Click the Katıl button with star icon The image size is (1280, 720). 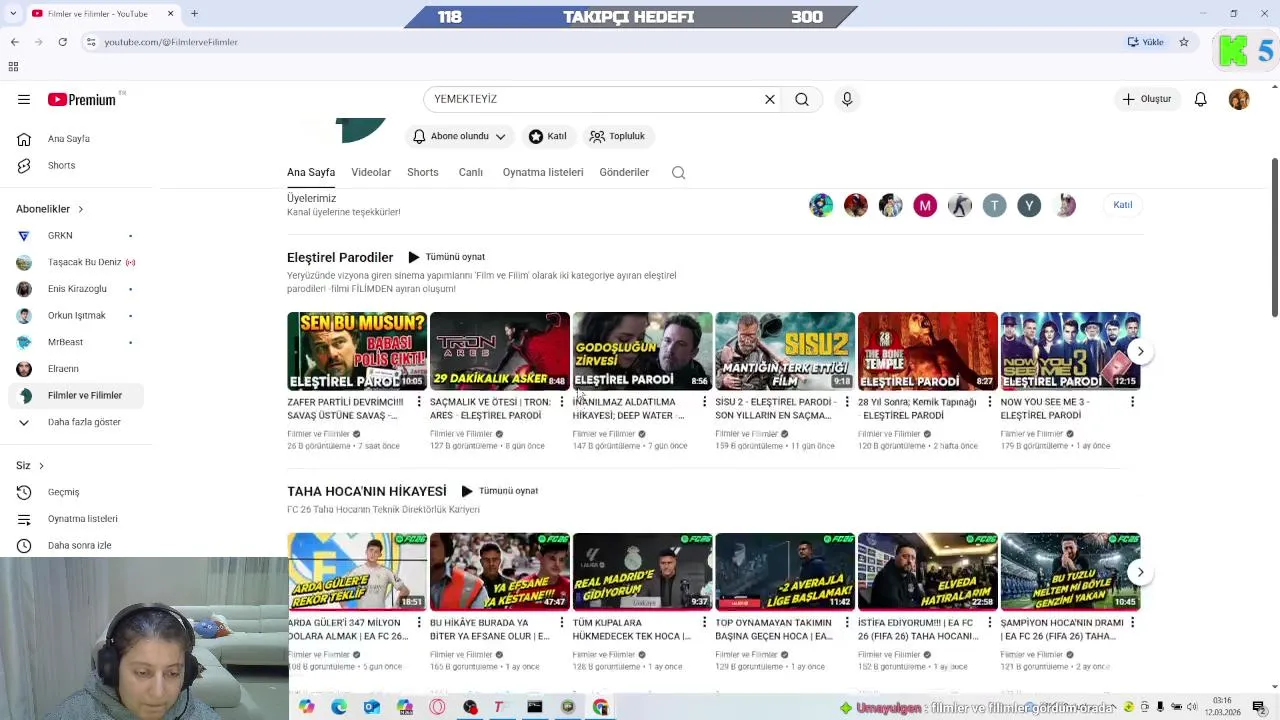click(x=548, y=136)
